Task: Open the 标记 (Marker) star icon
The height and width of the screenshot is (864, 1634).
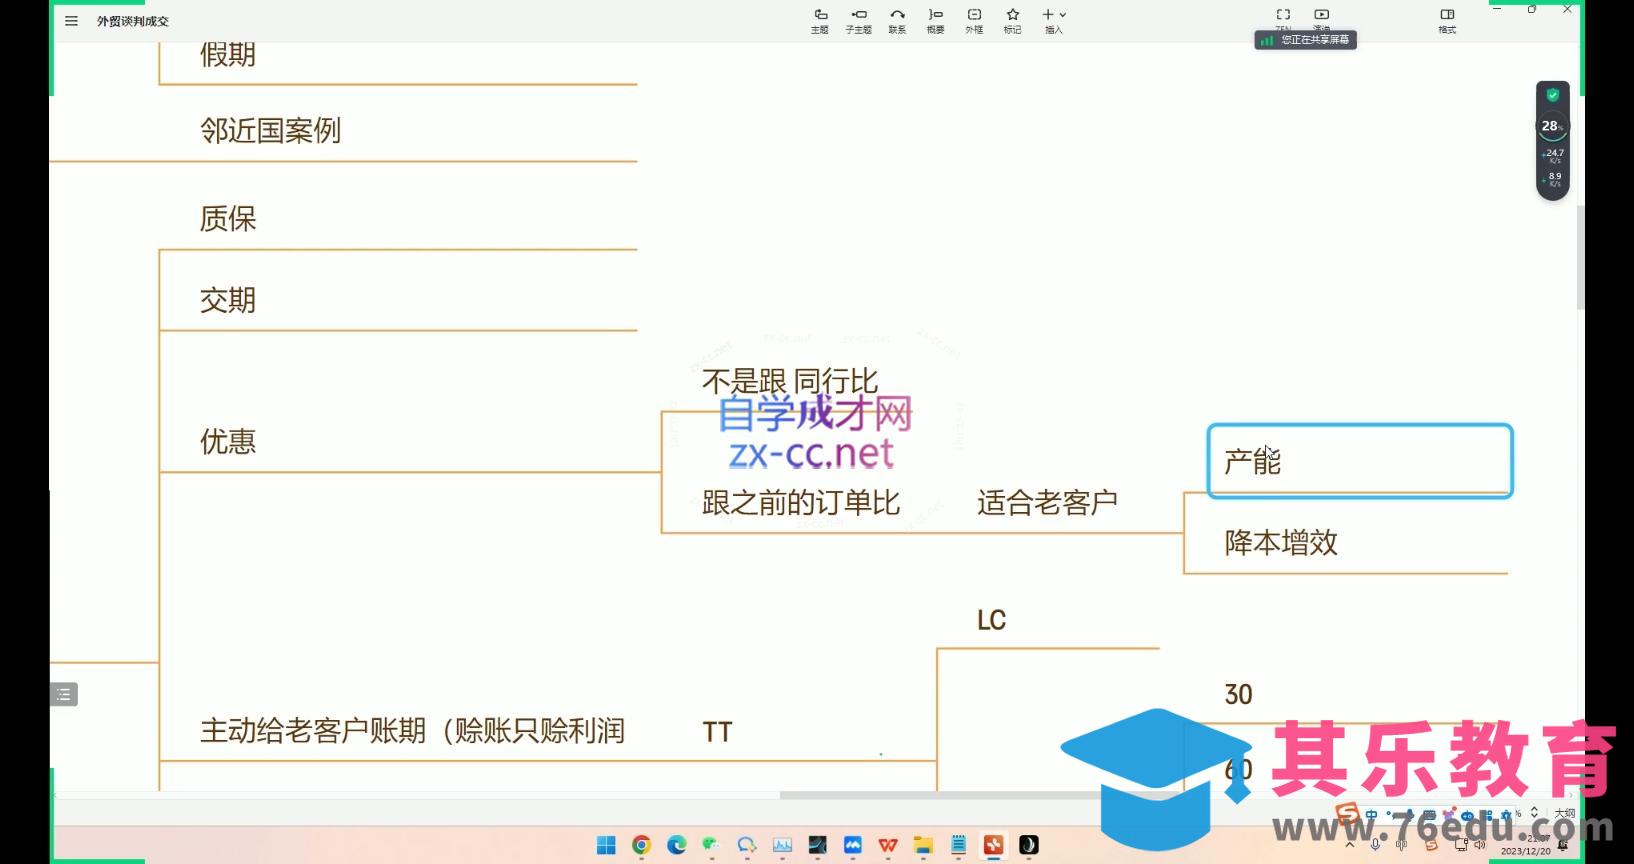Action: (x=1013, y=19)
